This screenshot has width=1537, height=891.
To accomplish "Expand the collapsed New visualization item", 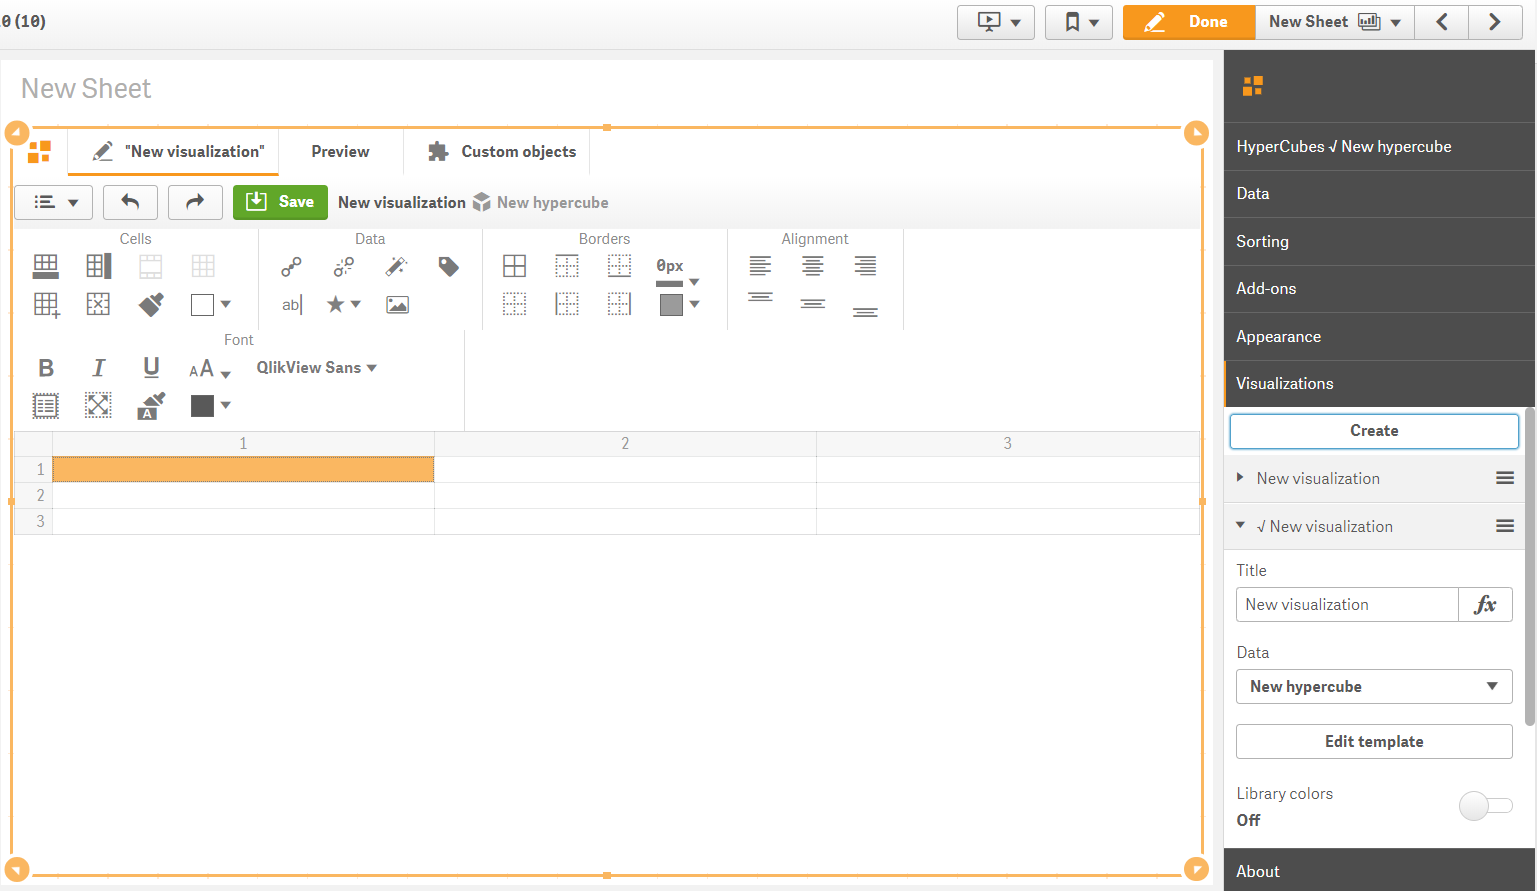I will pyautogui.click(x=1240, y=478).
